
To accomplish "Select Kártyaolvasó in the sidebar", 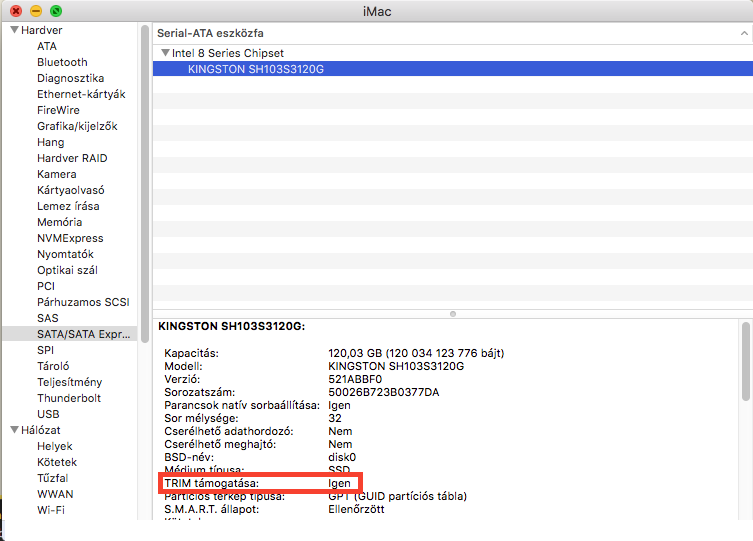I will coord(71,190).
